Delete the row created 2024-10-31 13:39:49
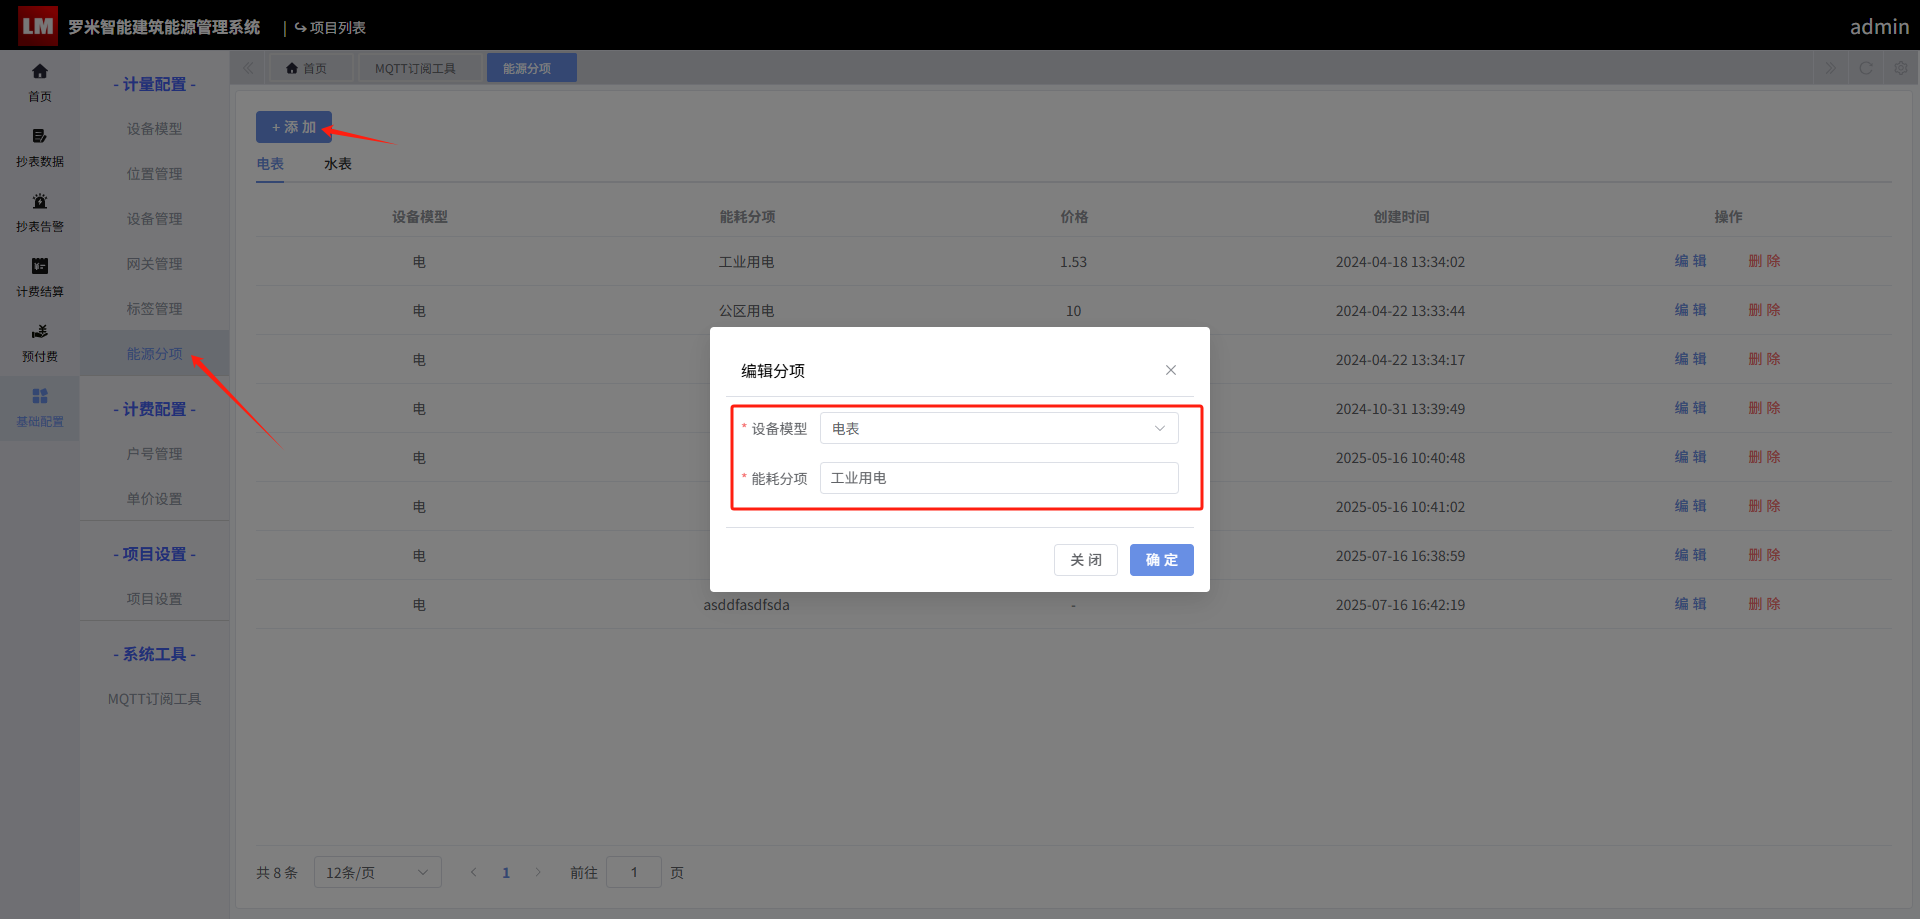 [1765, 408]
